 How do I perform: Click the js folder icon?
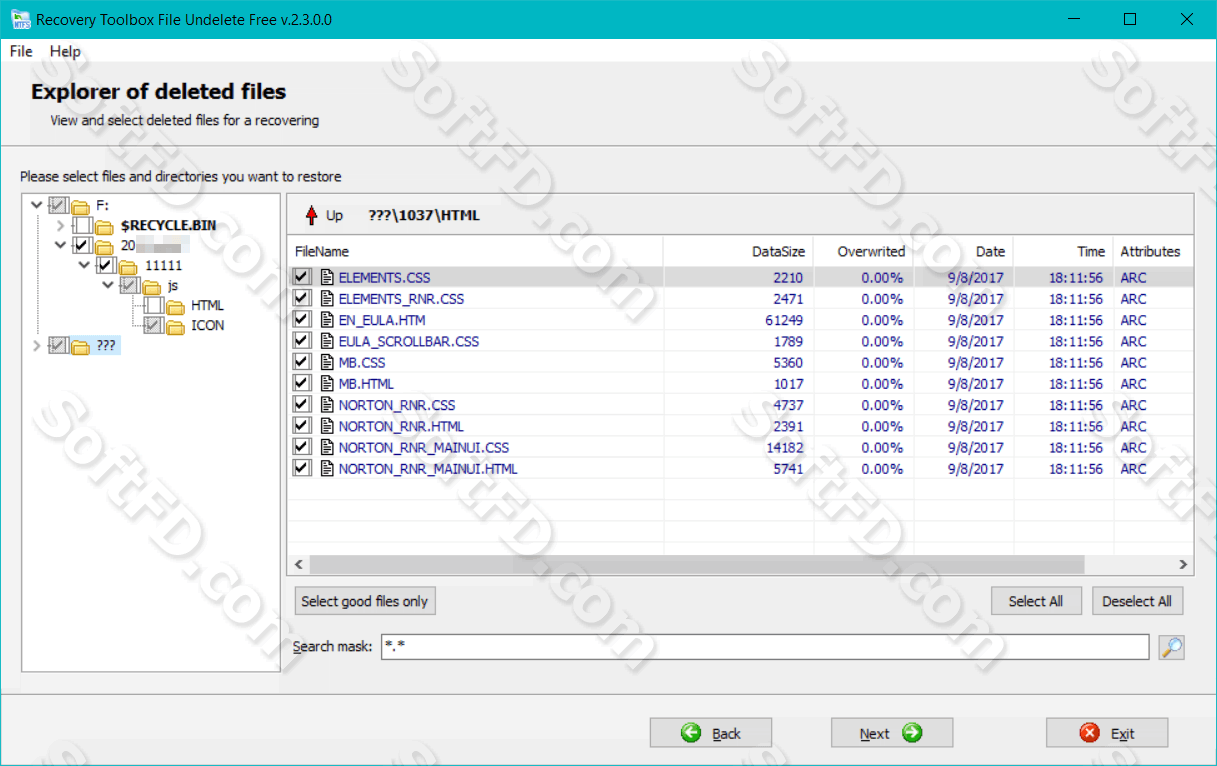(x=153, y=286)
